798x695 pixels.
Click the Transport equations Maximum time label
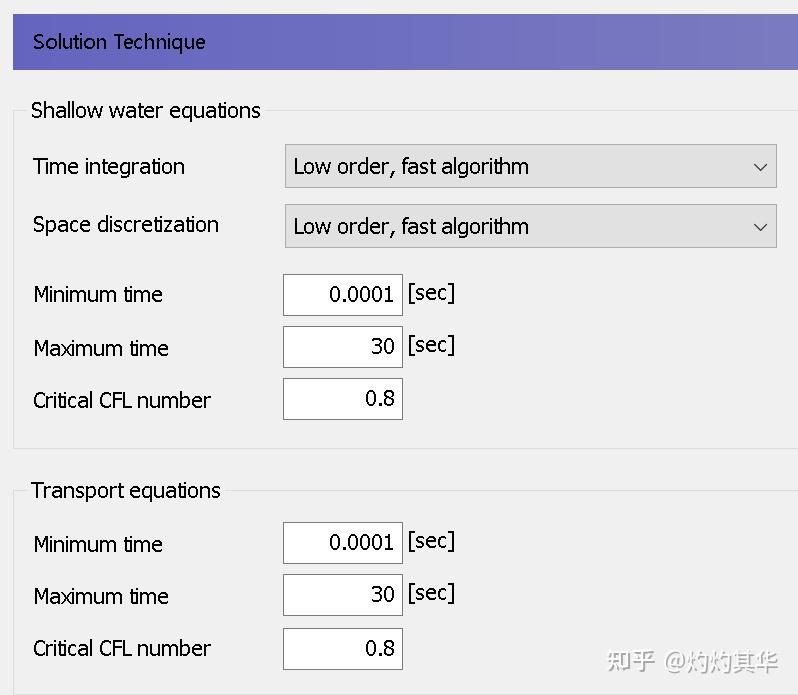(x=100, y=597)
